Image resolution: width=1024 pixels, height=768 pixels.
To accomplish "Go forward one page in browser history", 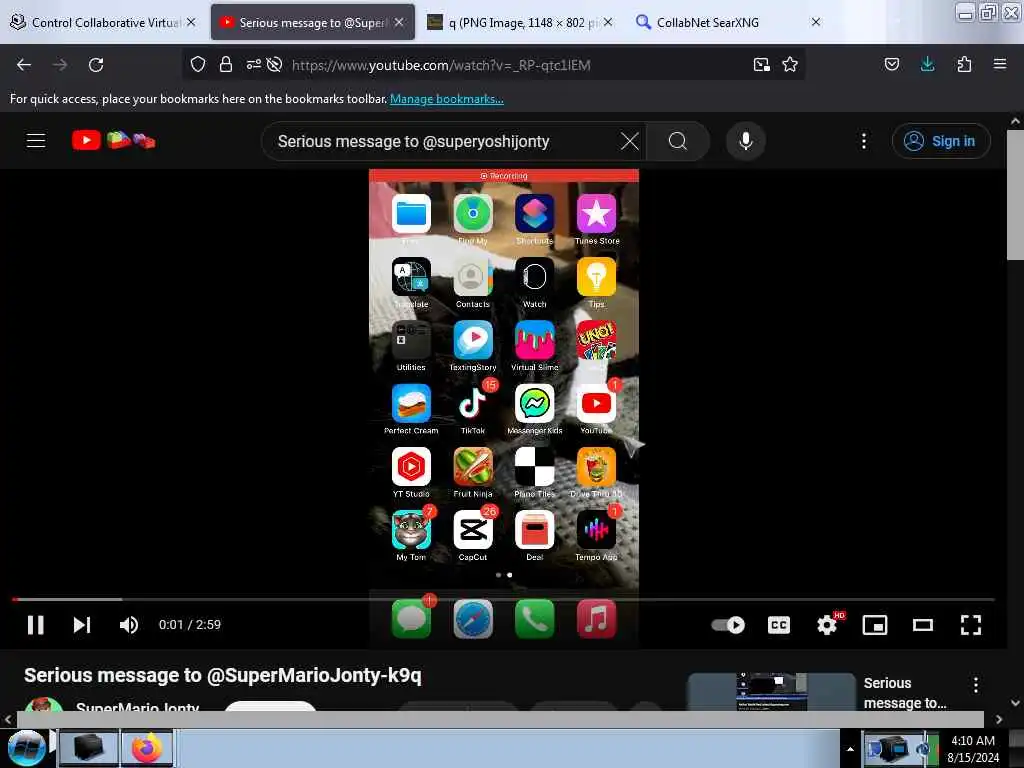I will (x=60, y=65).
